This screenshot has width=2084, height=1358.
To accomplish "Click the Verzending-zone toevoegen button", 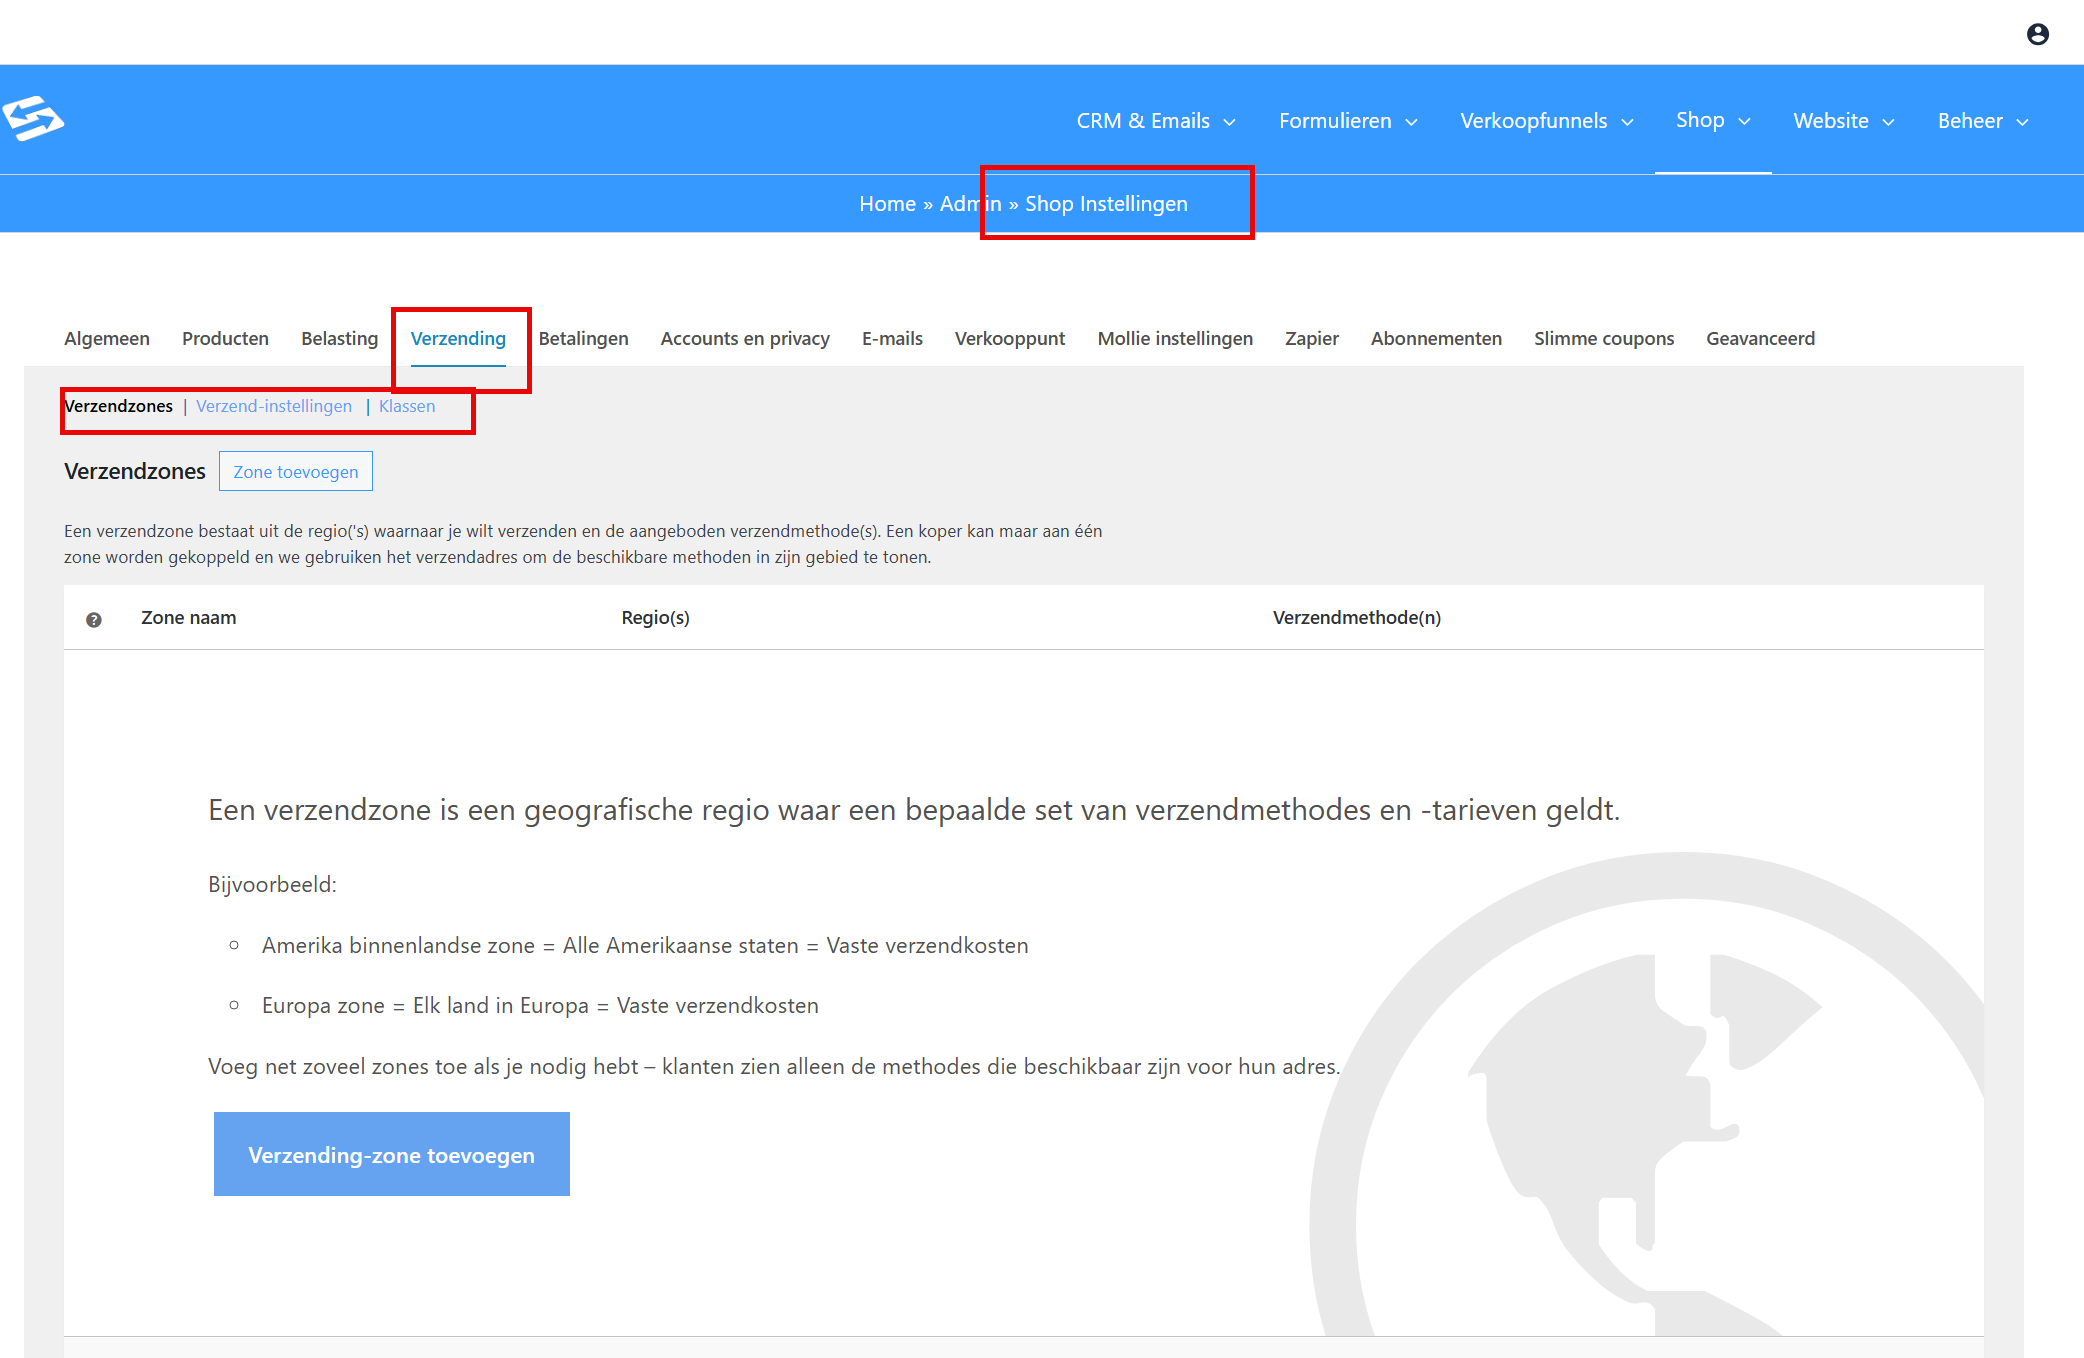I will click(392, 1154).
